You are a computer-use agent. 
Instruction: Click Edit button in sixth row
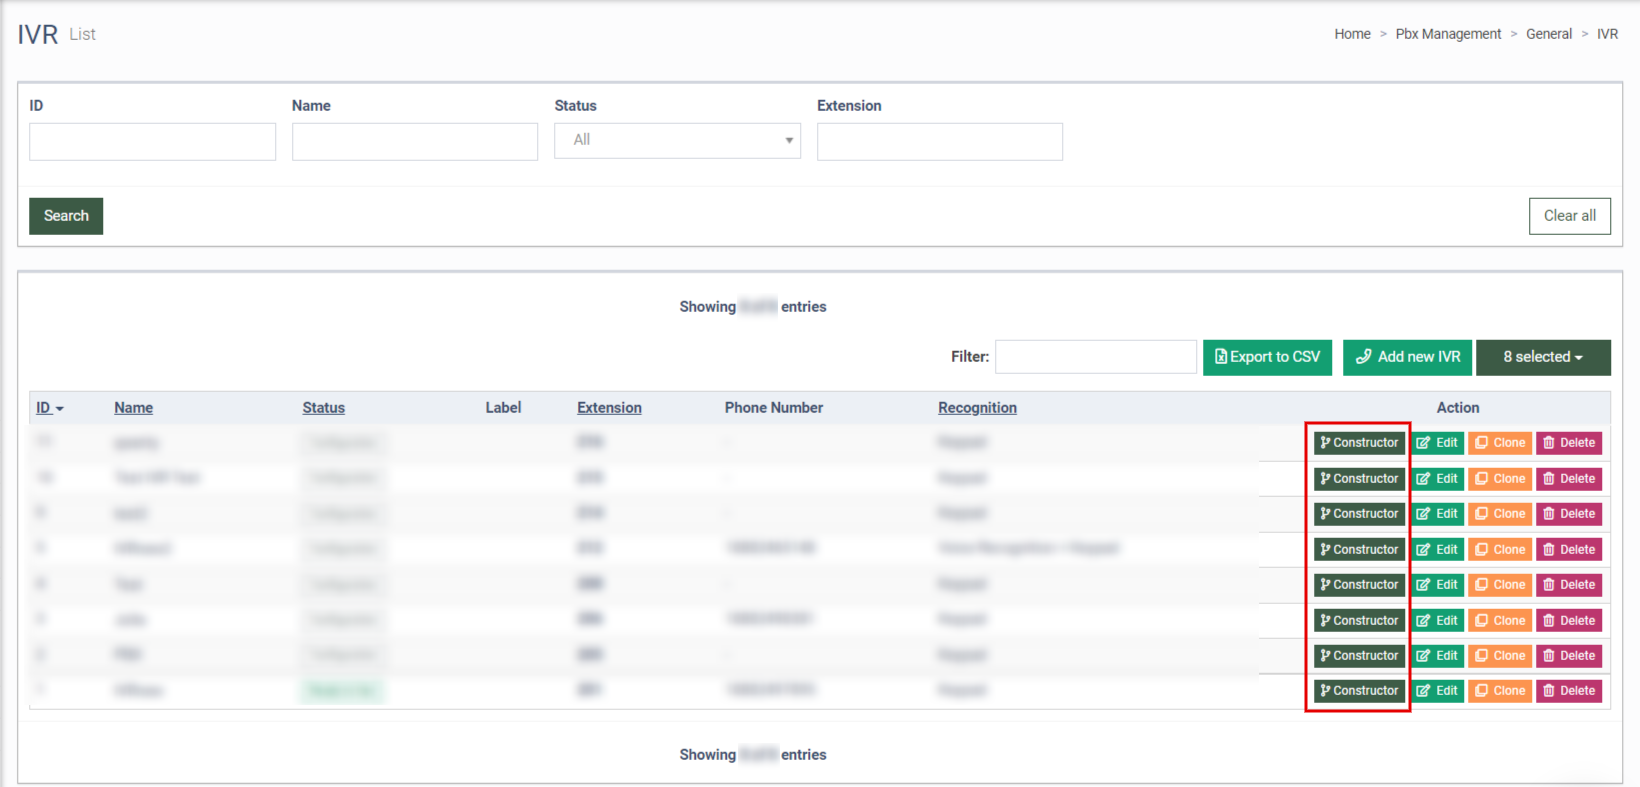[x=1437, y=621]
